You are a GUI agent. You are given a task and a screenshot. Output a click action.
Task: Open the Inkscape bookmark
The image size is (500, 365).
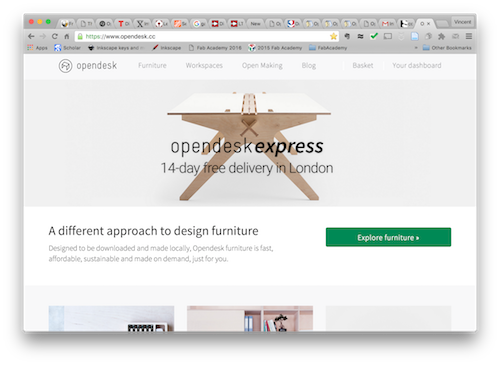(x=167, y=48)
